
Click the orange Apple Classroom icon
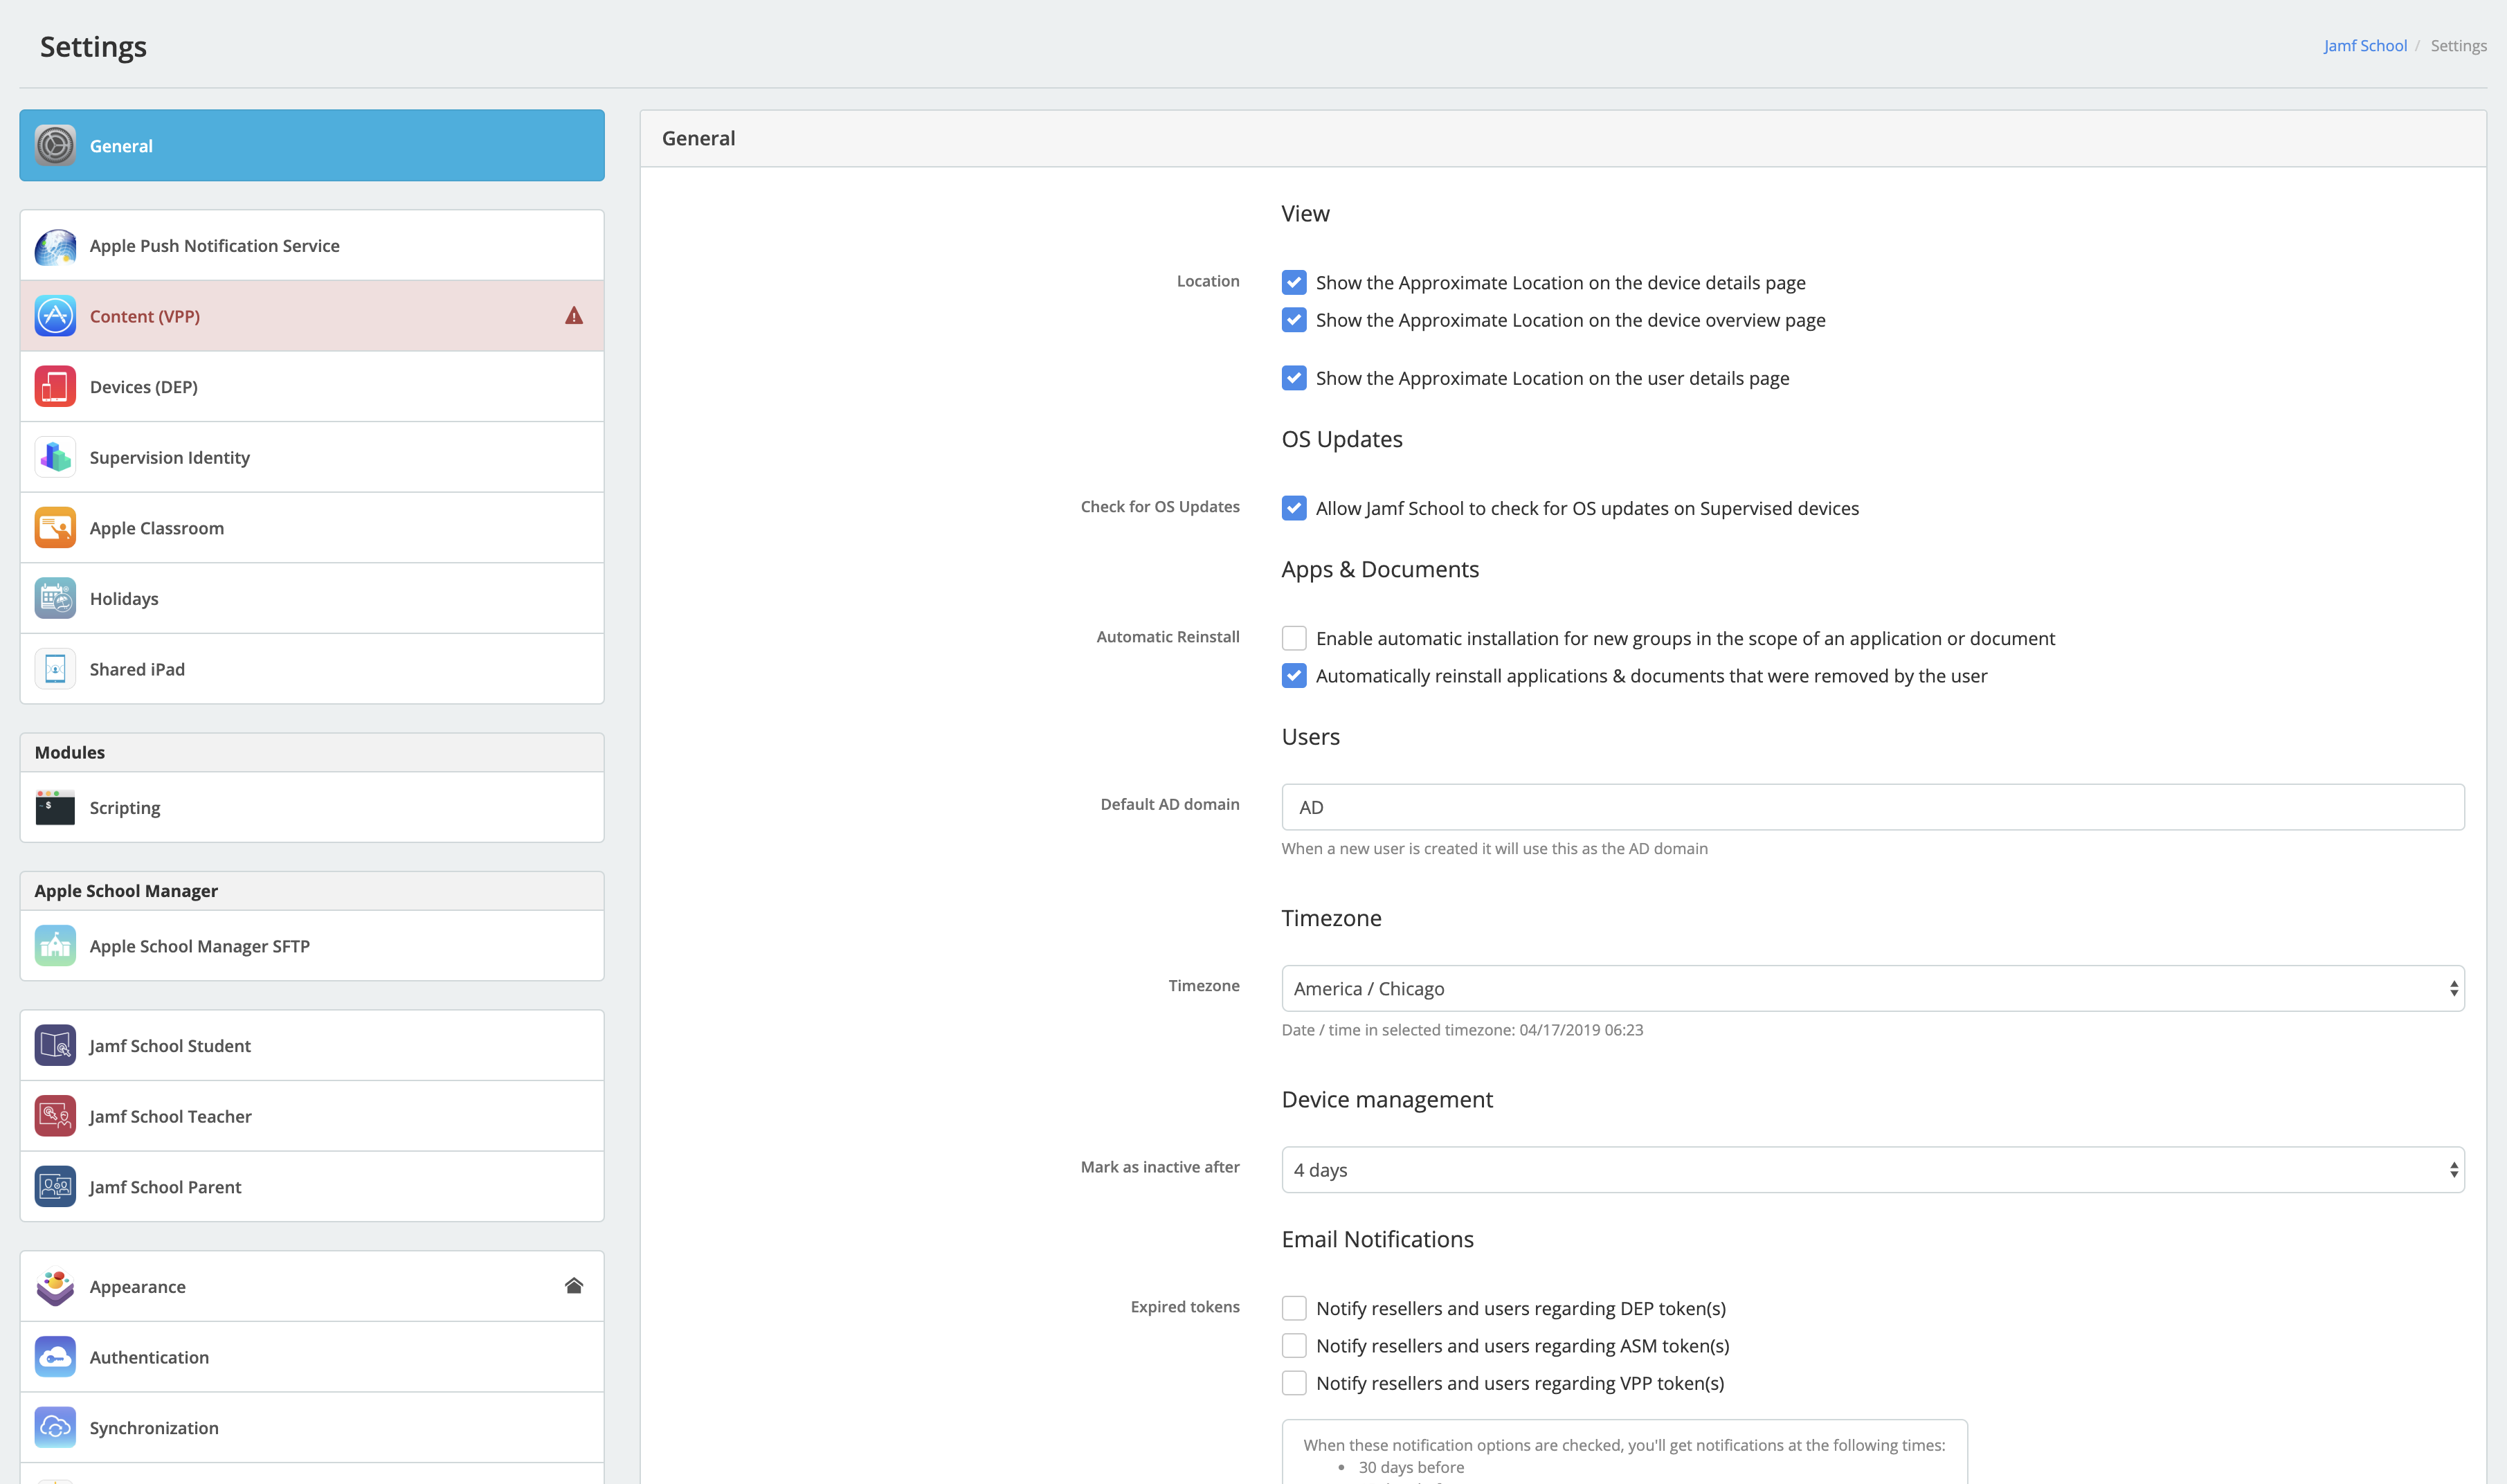click(55, 528)
